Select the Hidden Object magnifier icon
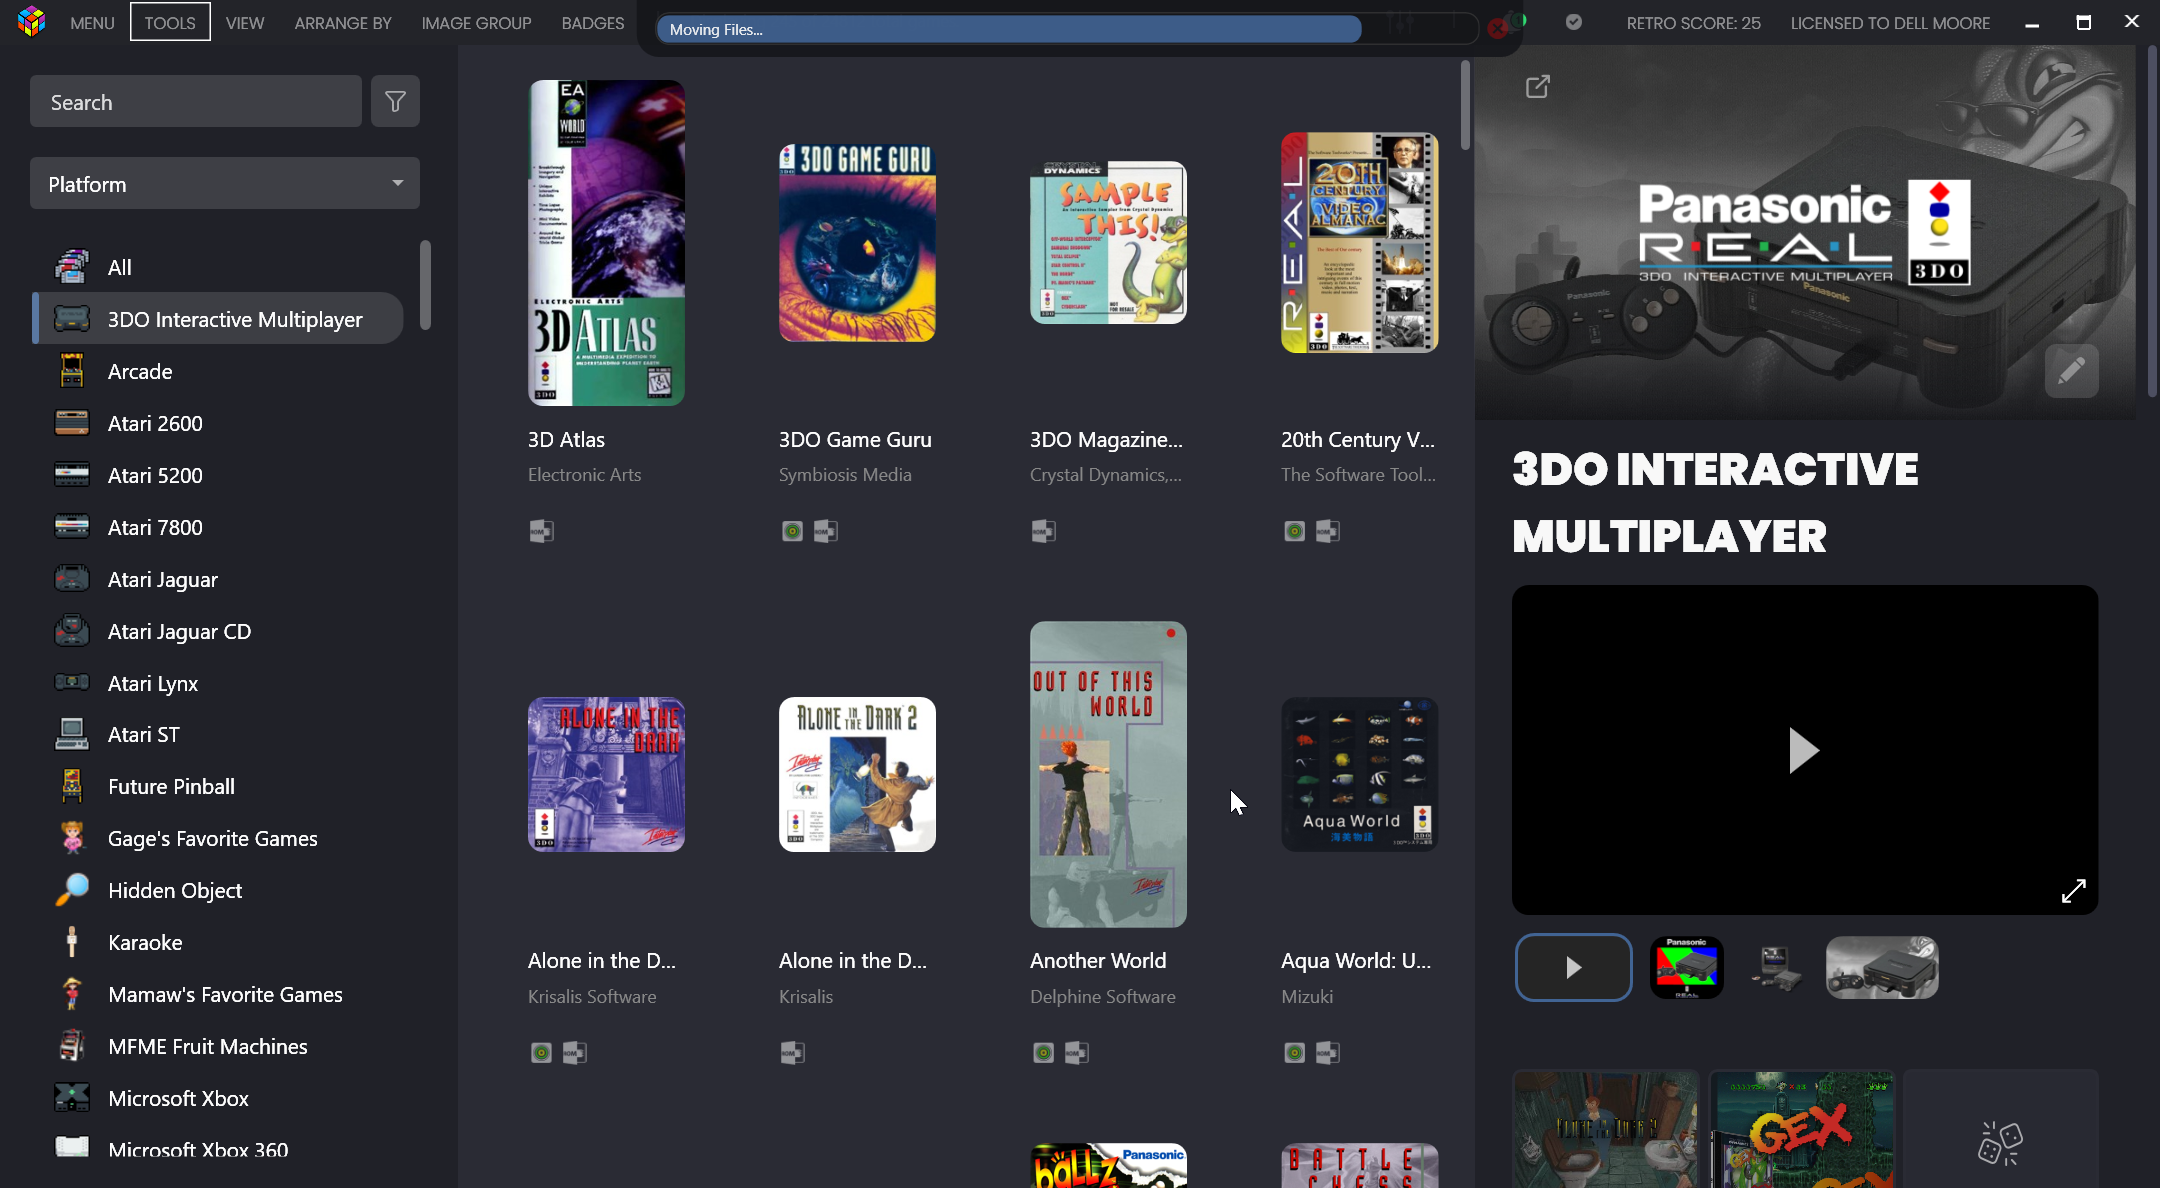This screenshot has height=1188, width=2160. pos(72,890)
